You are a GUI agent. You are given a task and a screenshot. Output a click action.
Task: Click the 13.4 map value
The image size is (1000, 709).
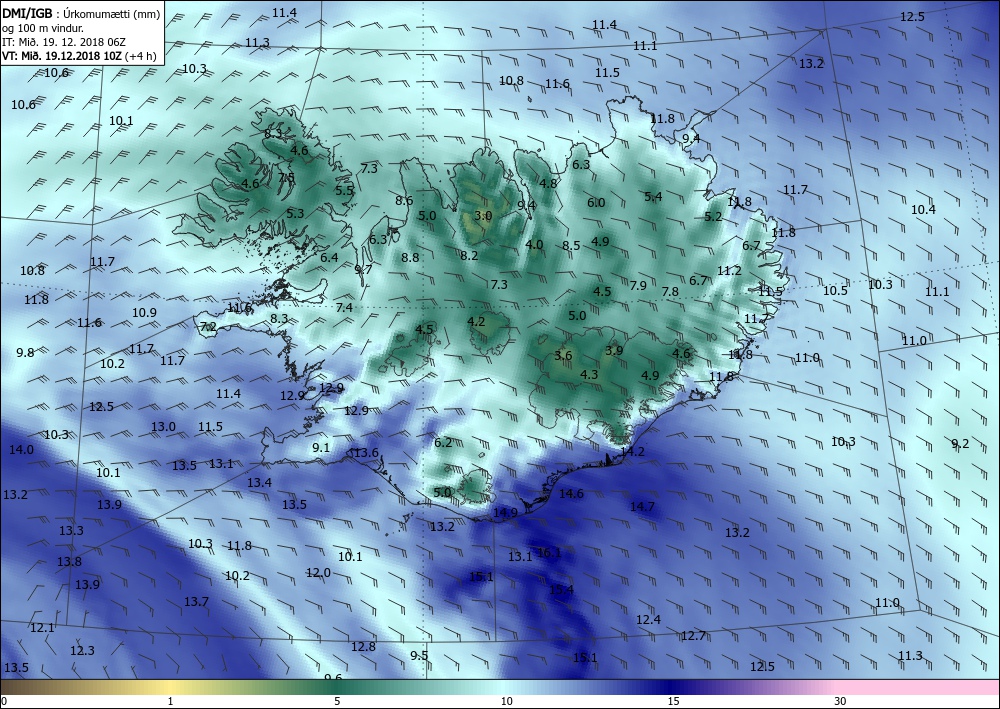tap(260, 483)
